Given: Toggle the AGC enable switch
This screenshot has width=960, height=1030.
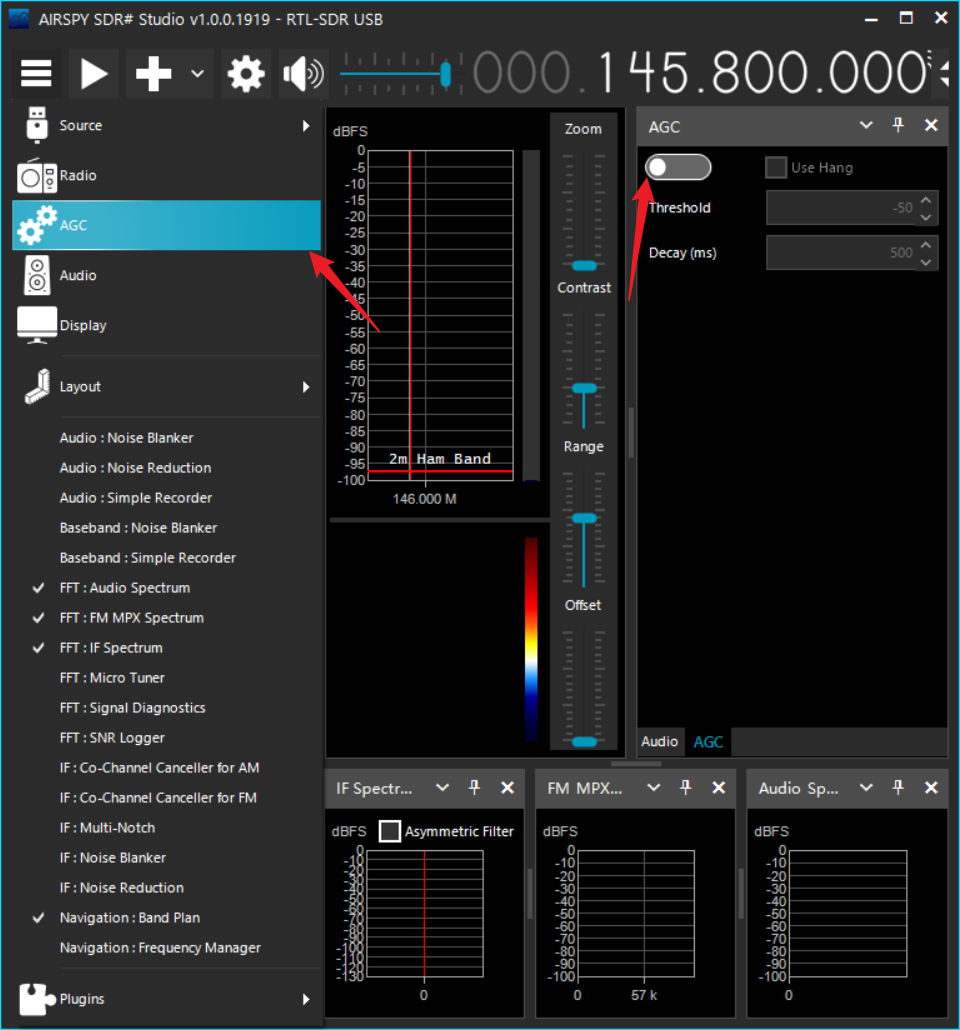Looking at the screenshot, I should pos(678,168).
